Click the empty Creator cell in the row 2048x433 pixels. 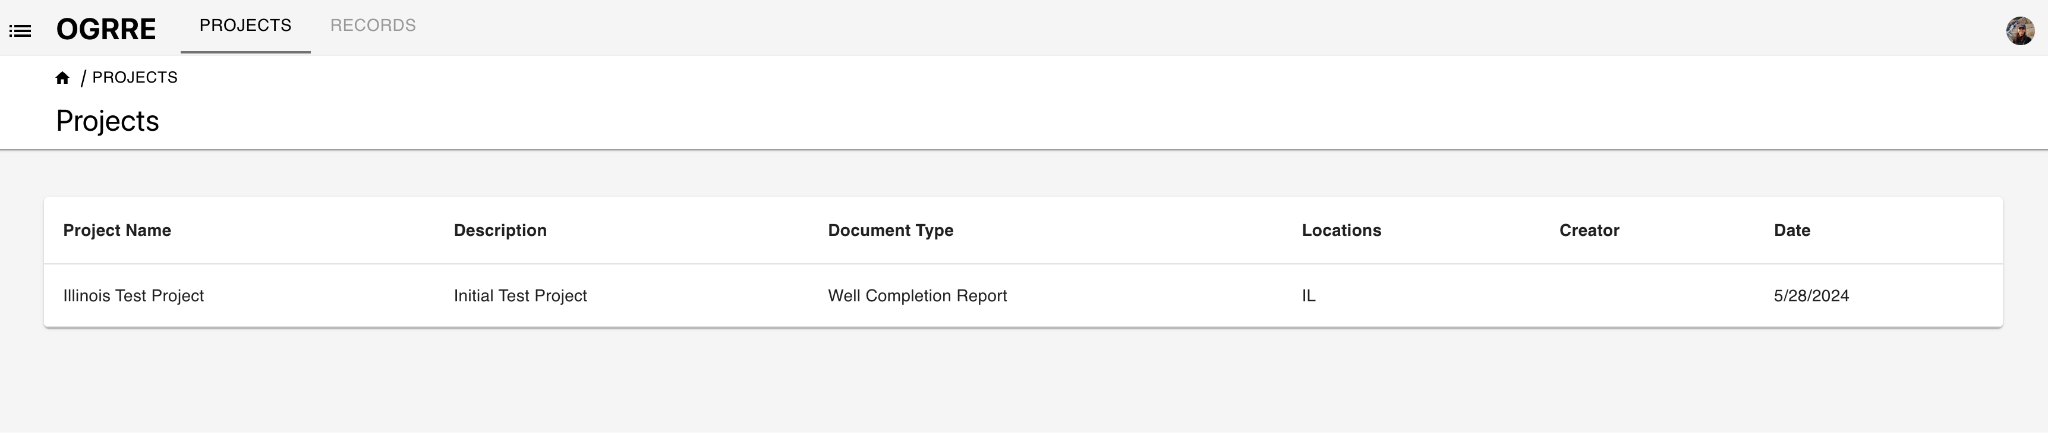[1650, 296]
